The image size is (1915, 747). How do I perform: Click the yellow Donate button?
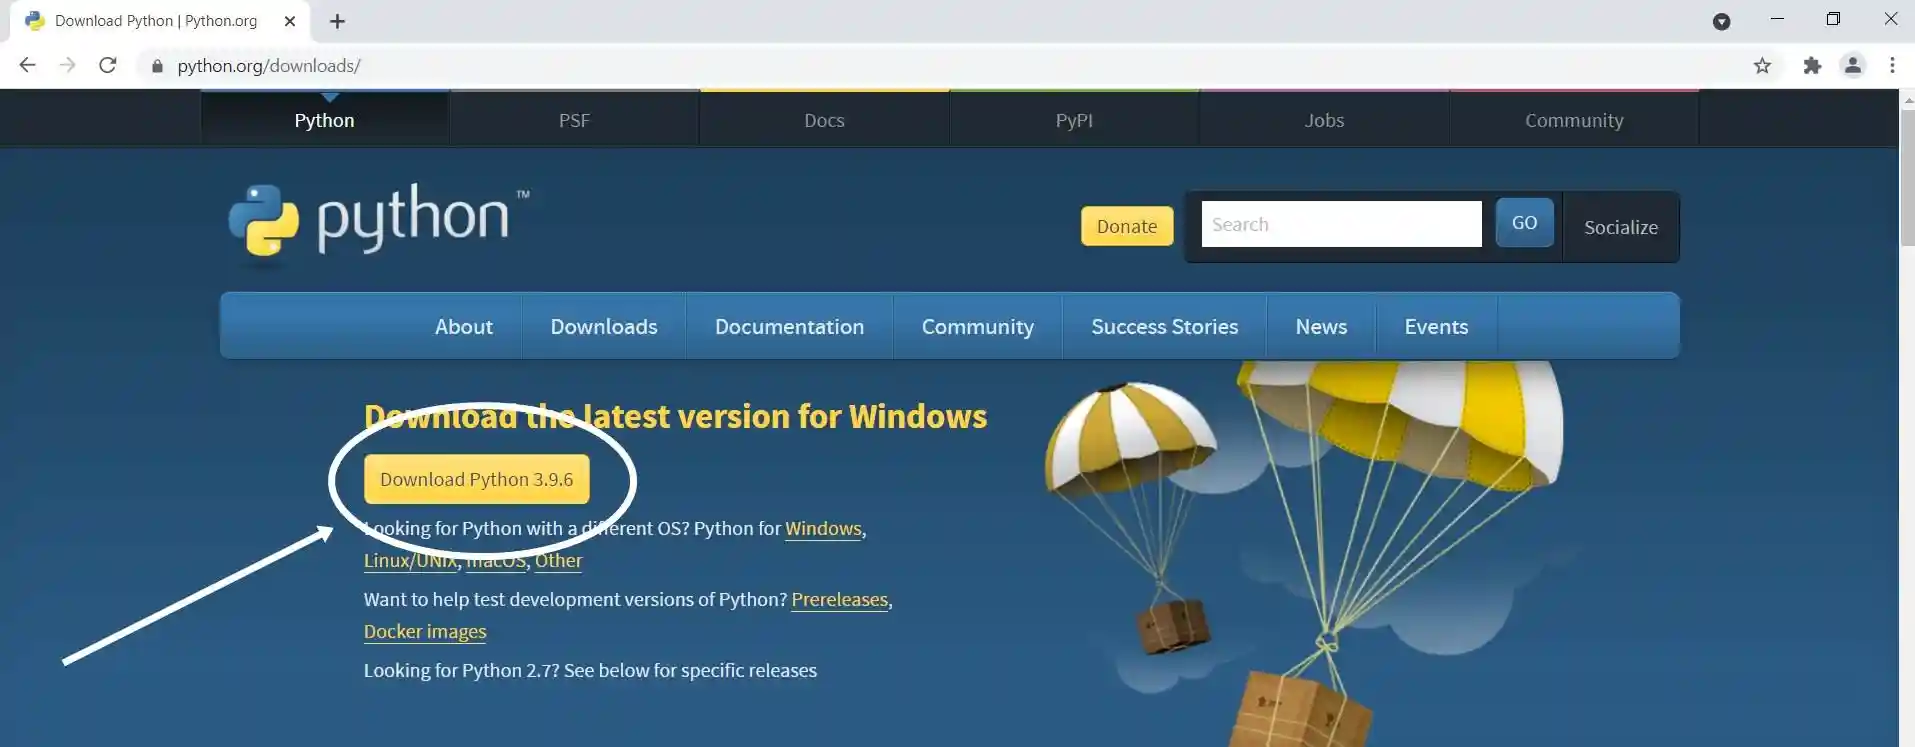(1127, 226)
